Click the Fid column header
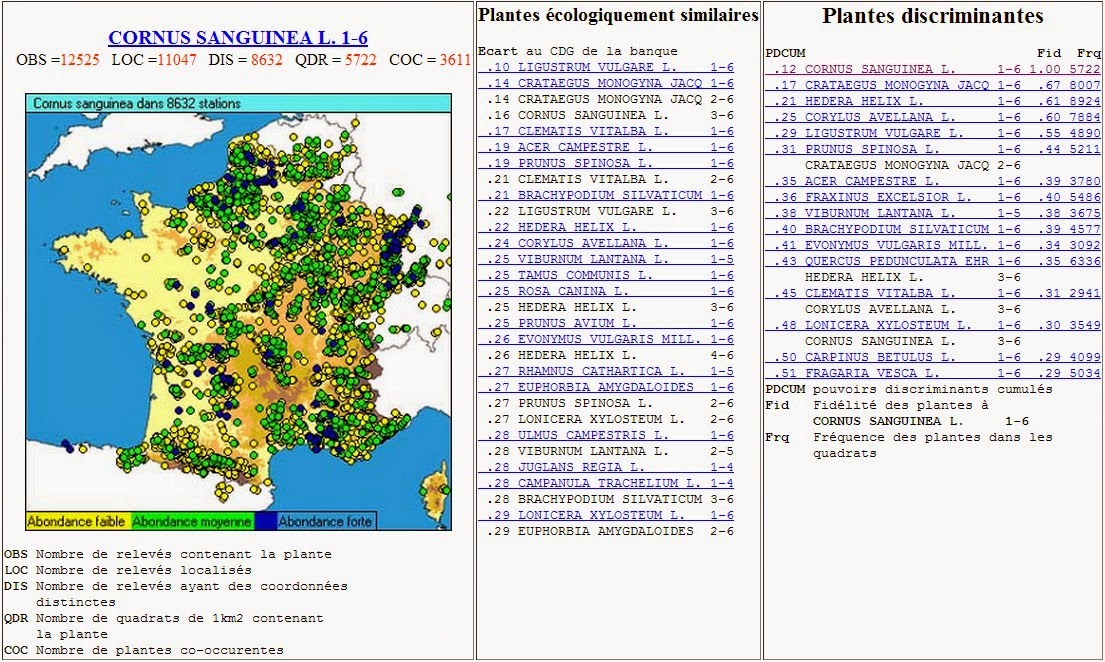 [x=1049, y=53]
